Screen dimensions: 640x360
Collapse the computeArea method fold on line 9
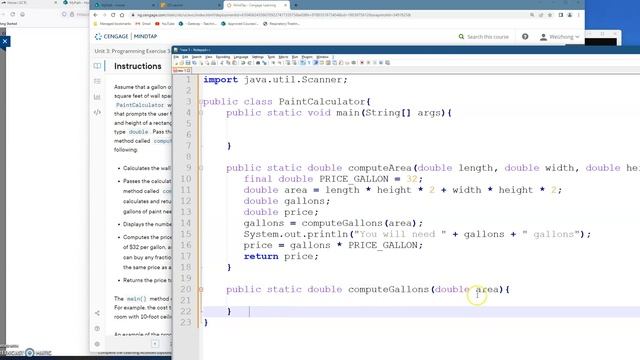coord(200,168)
